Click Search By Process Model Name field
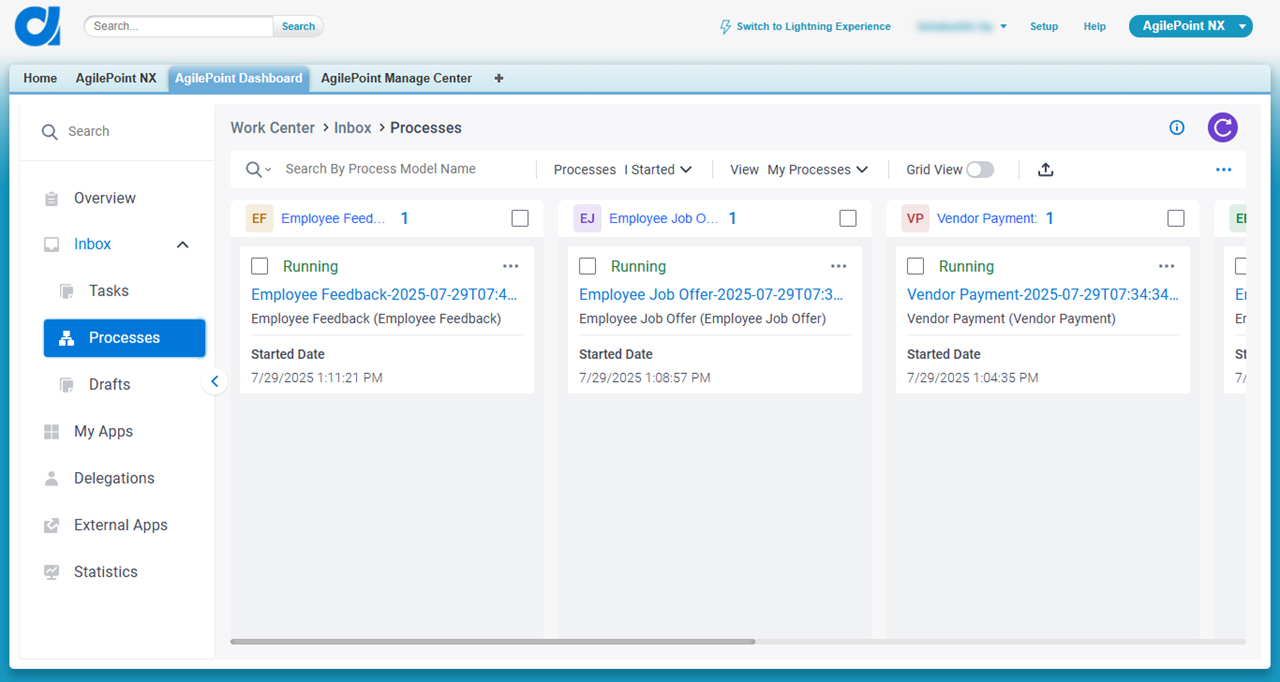This screenshot has height=682, width=1280. click(380, 169)
